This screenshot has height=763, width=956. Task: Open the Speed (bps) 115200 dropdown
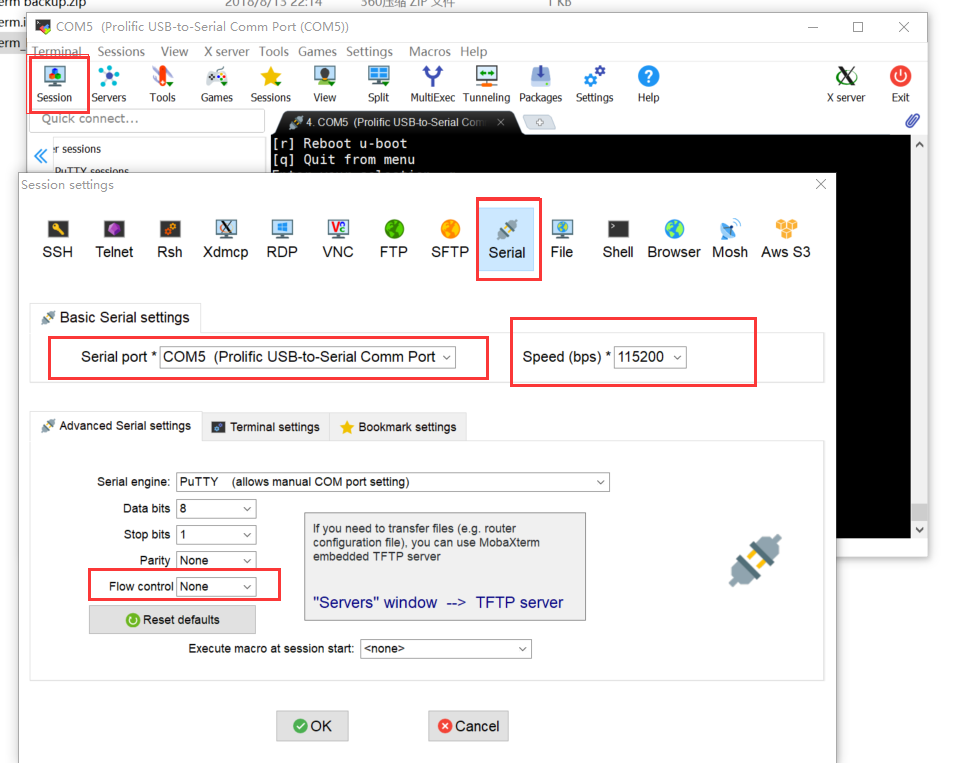(650, 357)
